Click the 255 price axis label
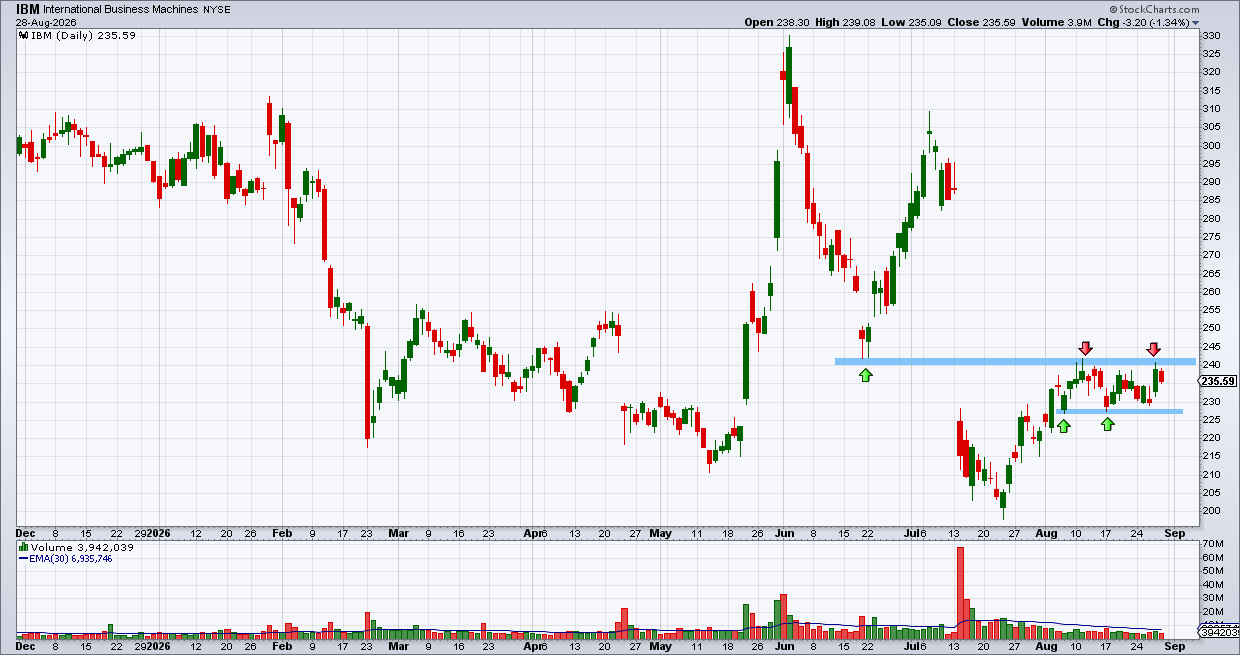The height and width of the screenshot is (655, 1240). click(x=1211, y=310)
